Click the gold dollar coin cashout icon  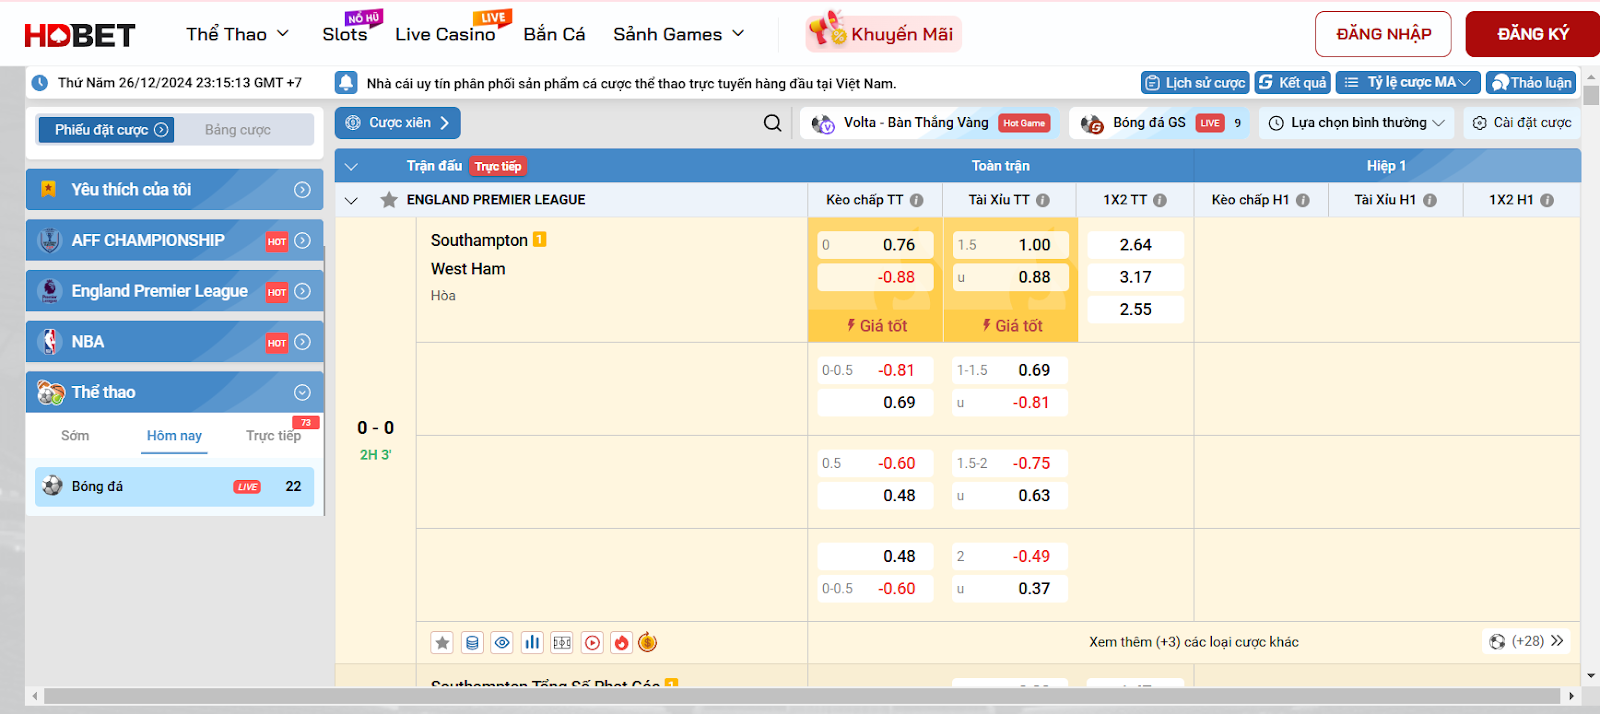tap(648, 642)
